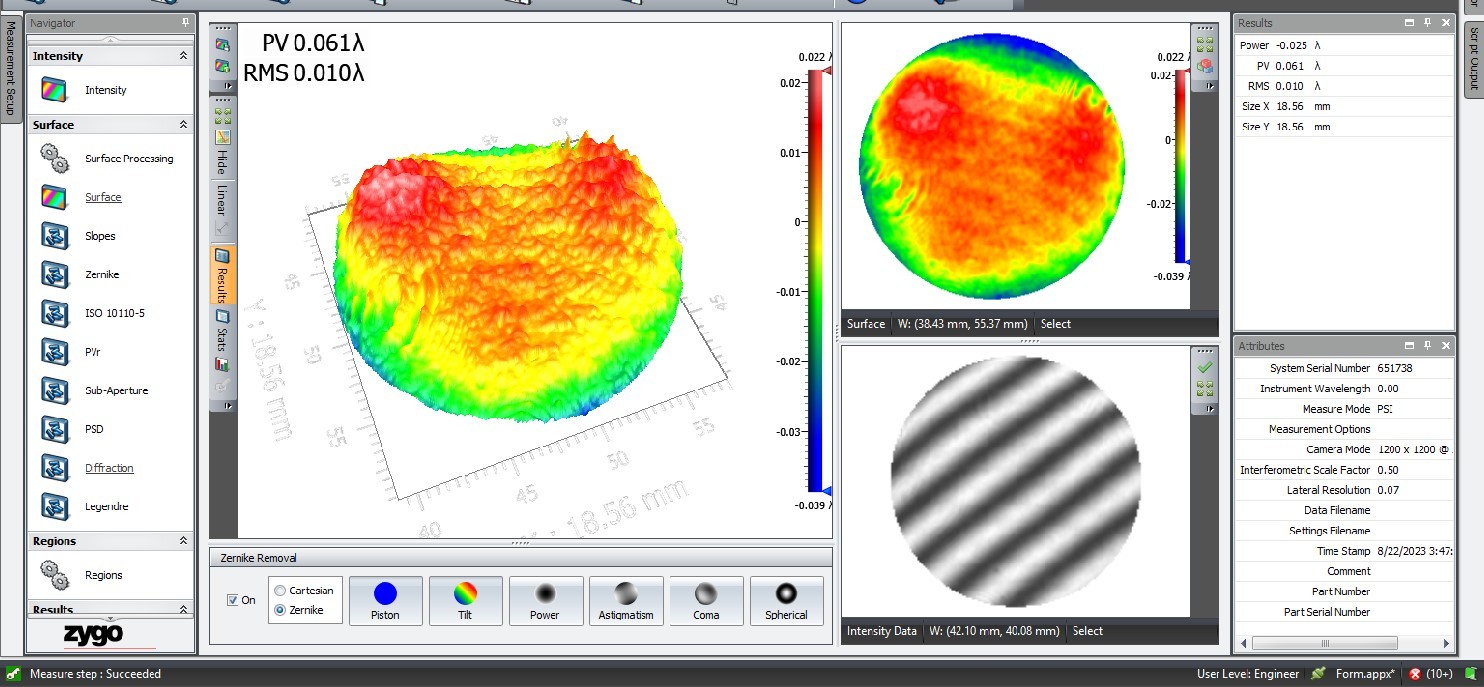The width and height of the screenshot is (1484, 687).
Task: Open the Measurement Setup side tab
Action: tap(10, 69)
